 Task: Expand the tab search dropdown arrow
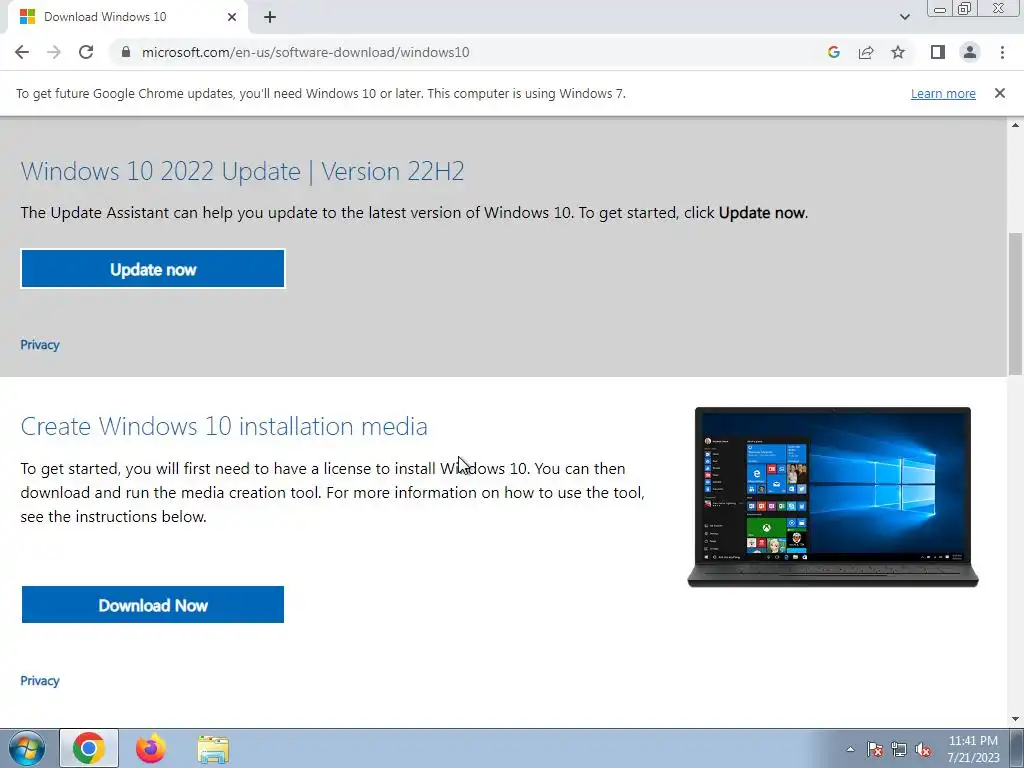904,17
